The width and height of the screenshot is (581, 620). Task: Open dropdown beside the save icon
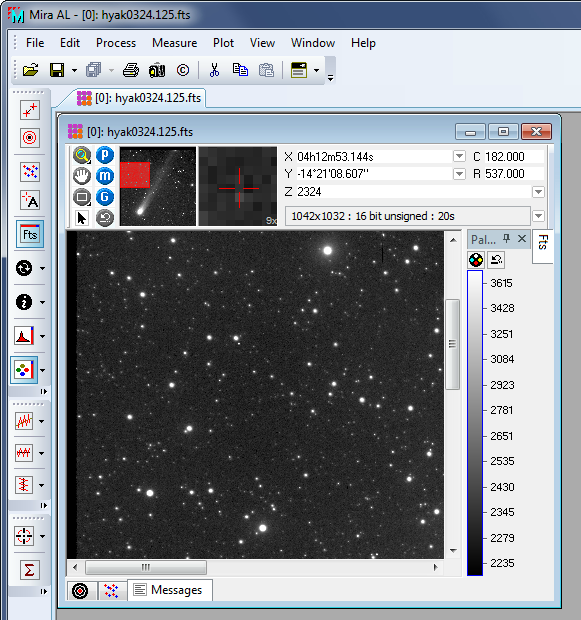click(74, 71)
